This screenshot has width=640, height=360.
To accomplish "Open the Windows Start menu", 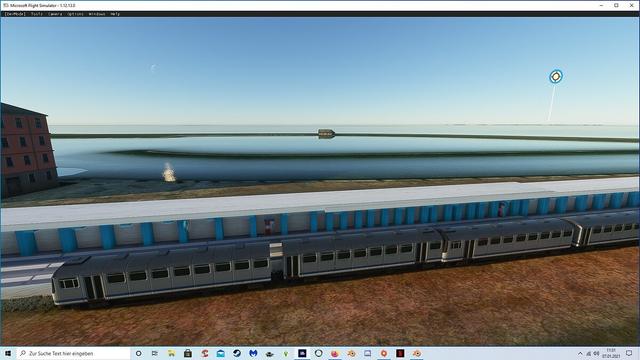I will pyautogui.click(x=8, y=353).
